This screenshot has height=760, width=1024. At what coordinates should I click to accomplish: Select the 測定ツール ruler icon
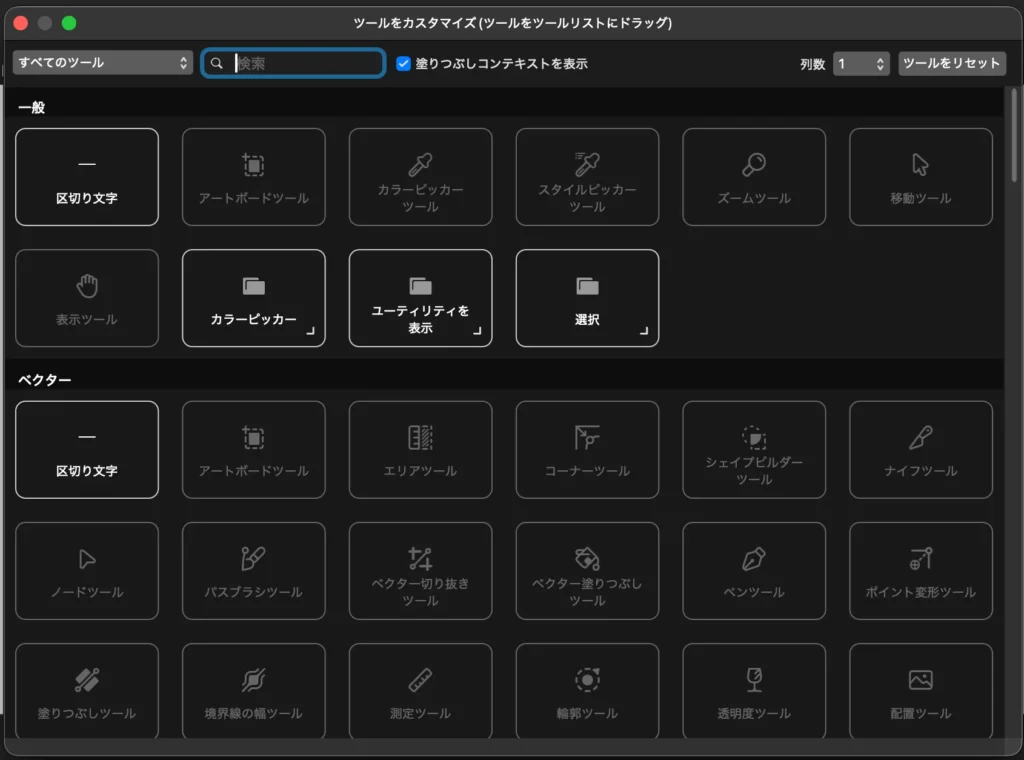(x=420, y=680)
